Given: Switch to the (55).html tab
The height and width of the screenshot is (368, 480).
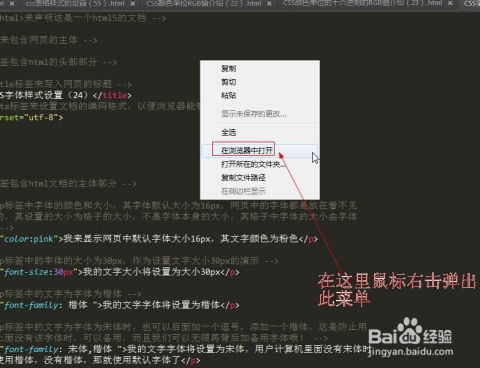Looking at the screenshot, I should [75, 4].
